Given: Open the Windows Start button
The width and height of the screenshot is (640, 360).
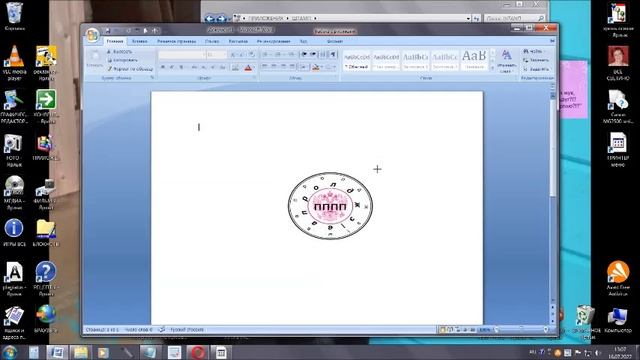Looking at the screenshot, I should pyautogui.click(x=9, y=352).
